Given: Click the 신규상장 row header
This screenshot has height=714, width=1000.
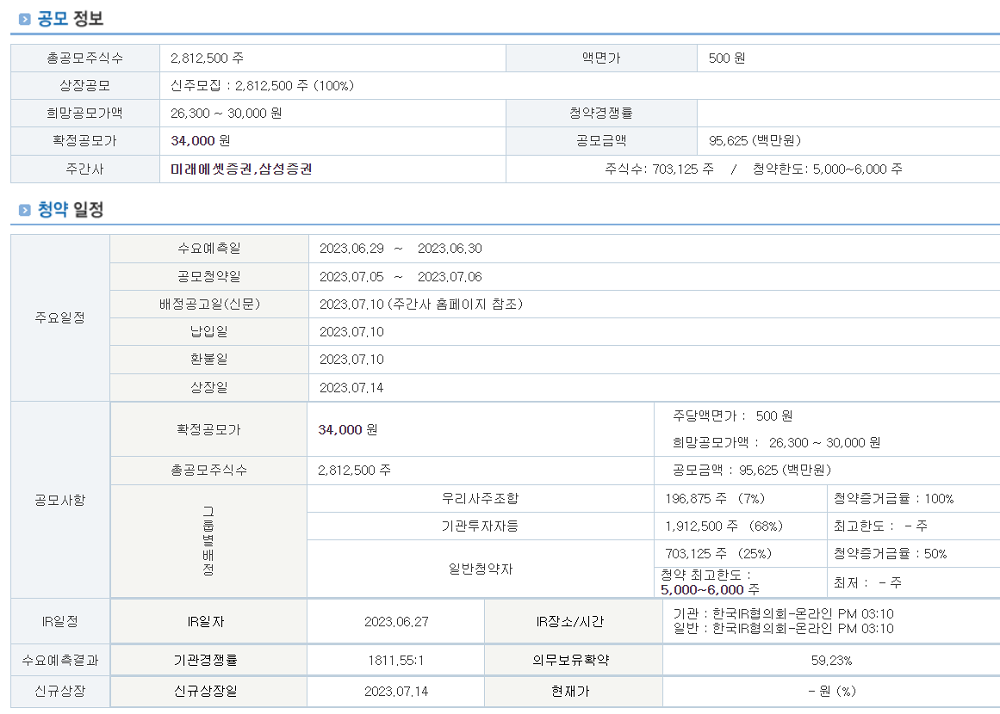Looking at the screenshot, I should (x=60, y=691).
